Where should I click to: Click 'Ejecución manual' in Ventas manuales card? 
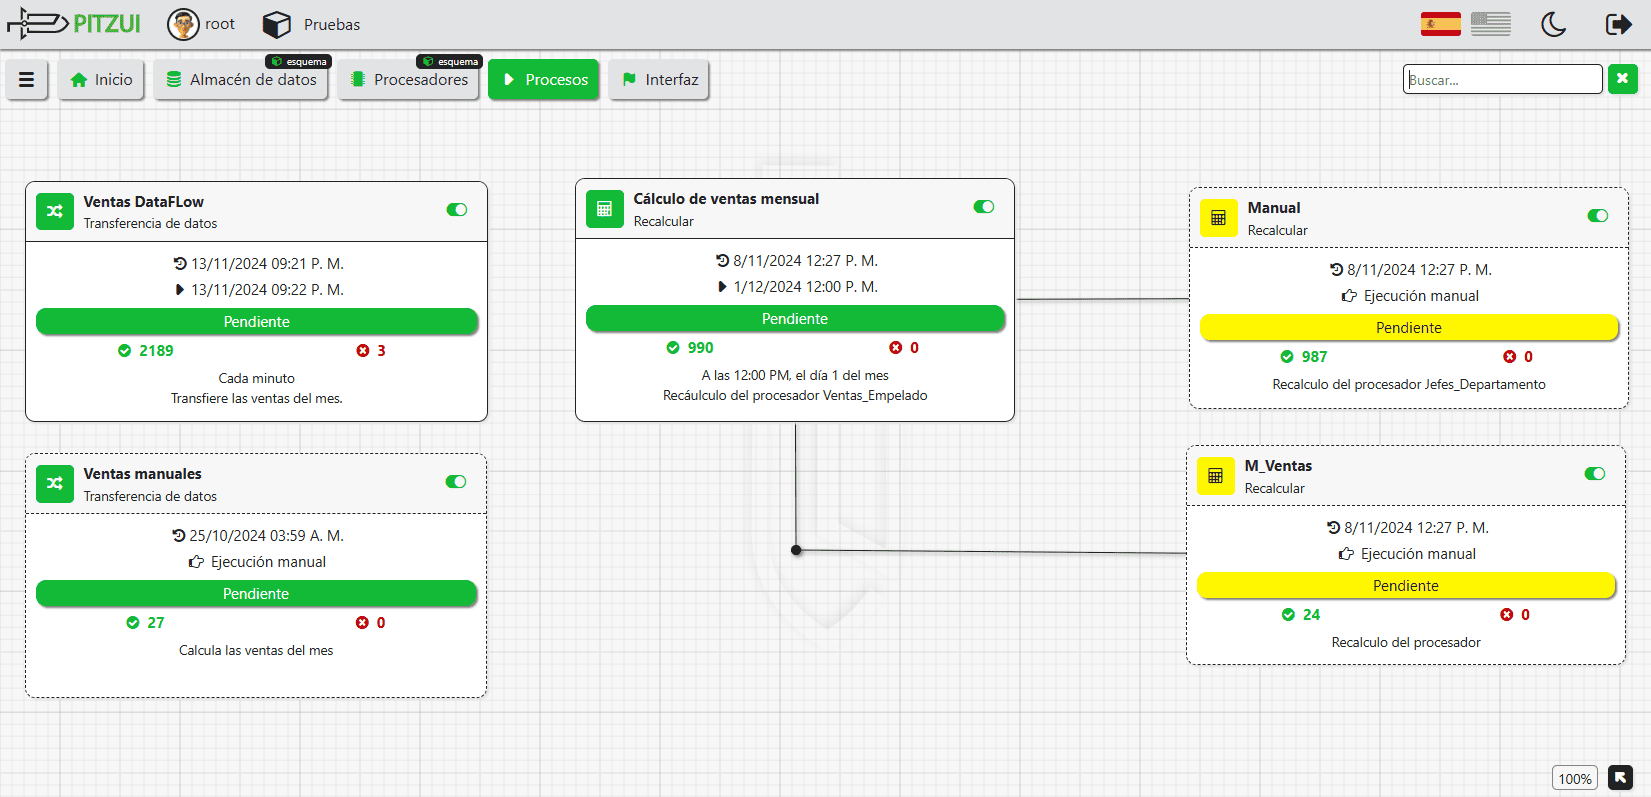tap(268, 561)
